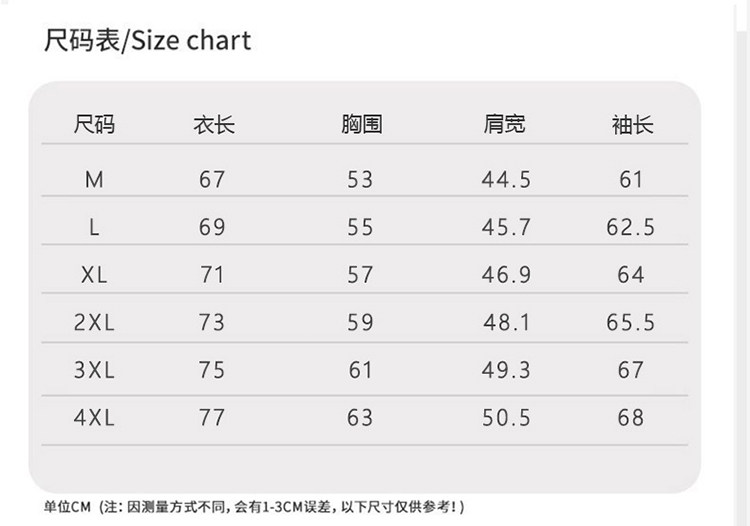Viewport: 750px width, 526px height.
Task: Click the 68 sleeve length for 4XL
Action: click(x=631, y=417)
